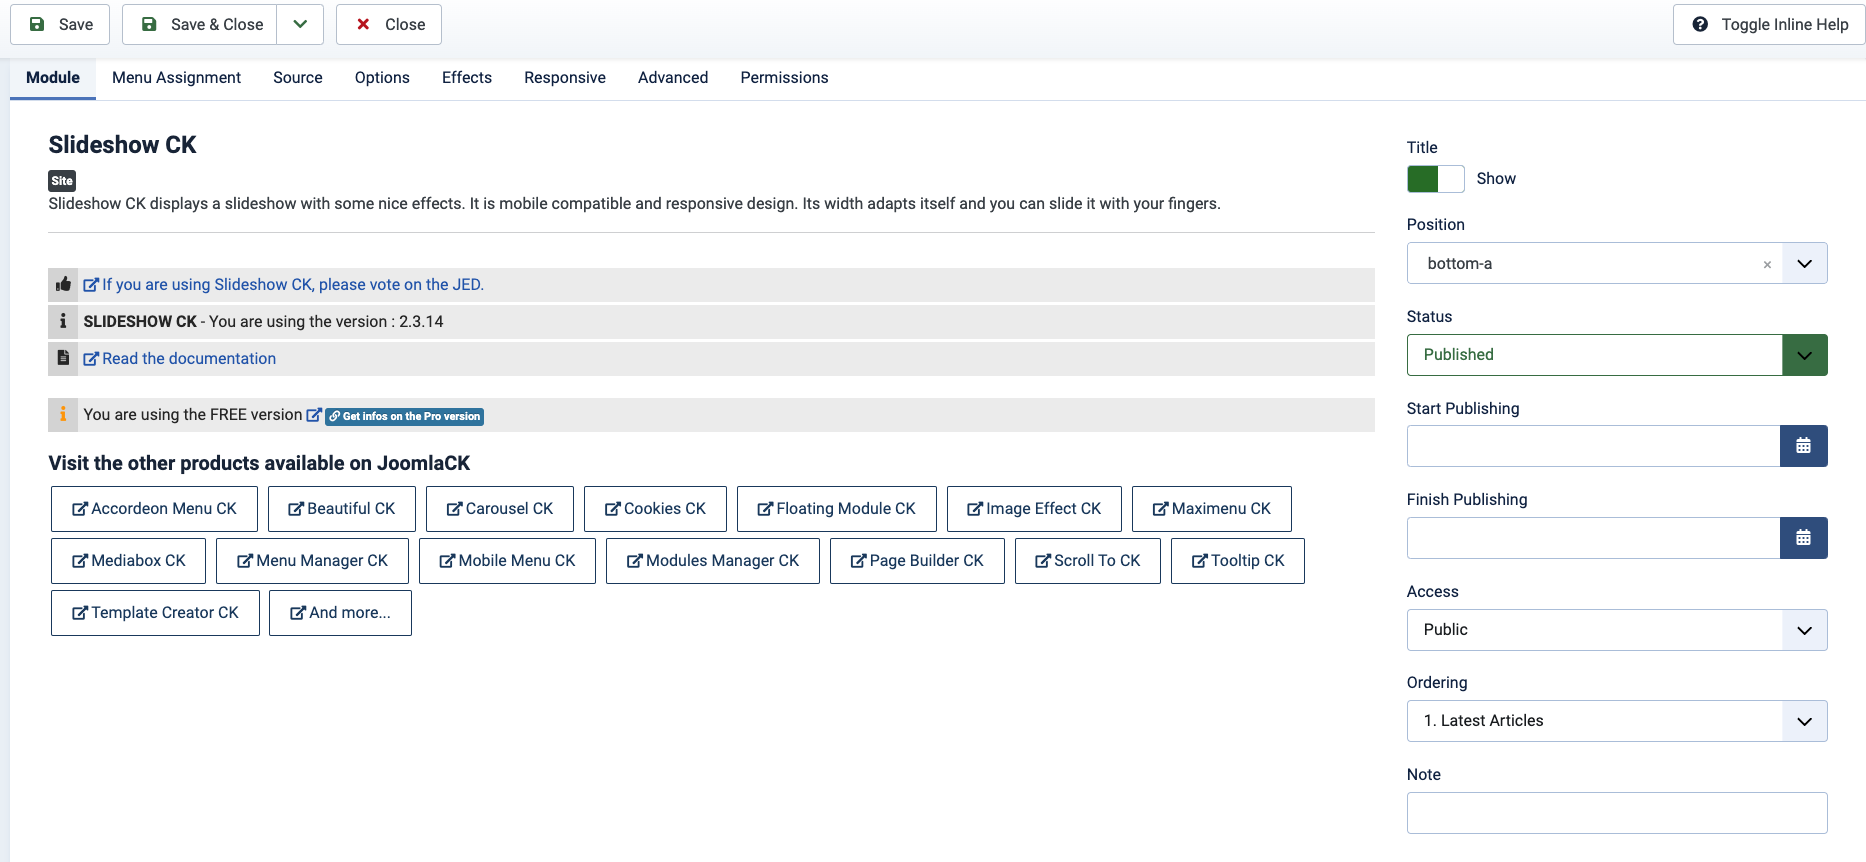Image resolution: width=1866 pixels, height=862 pixels.
Task: Click the red Close button
Action: [389, 24]
